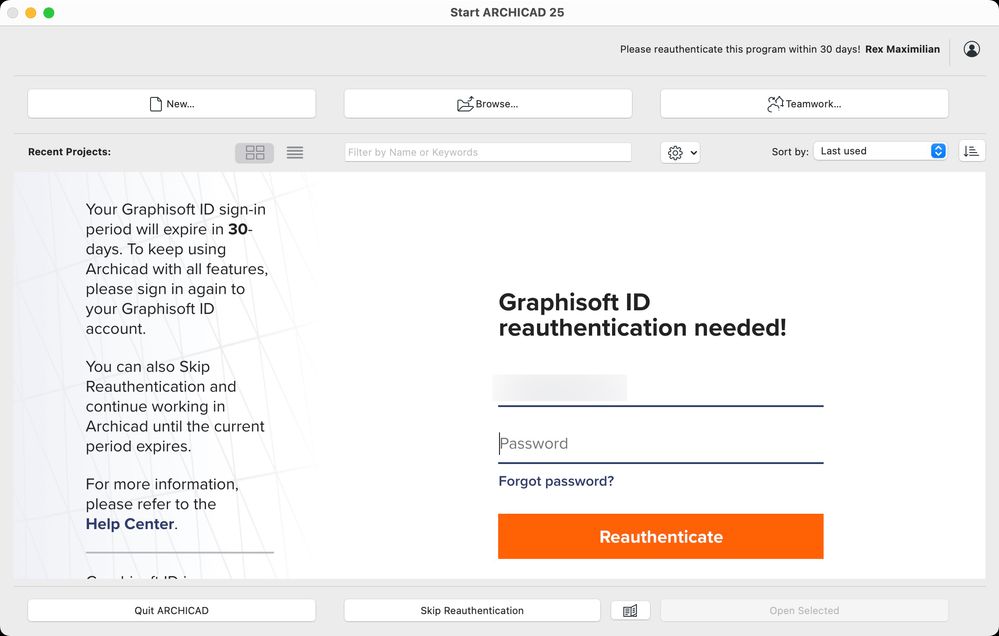Click the recent projects settings gear icon
The image size is (999, 636).
coord(673,152)
